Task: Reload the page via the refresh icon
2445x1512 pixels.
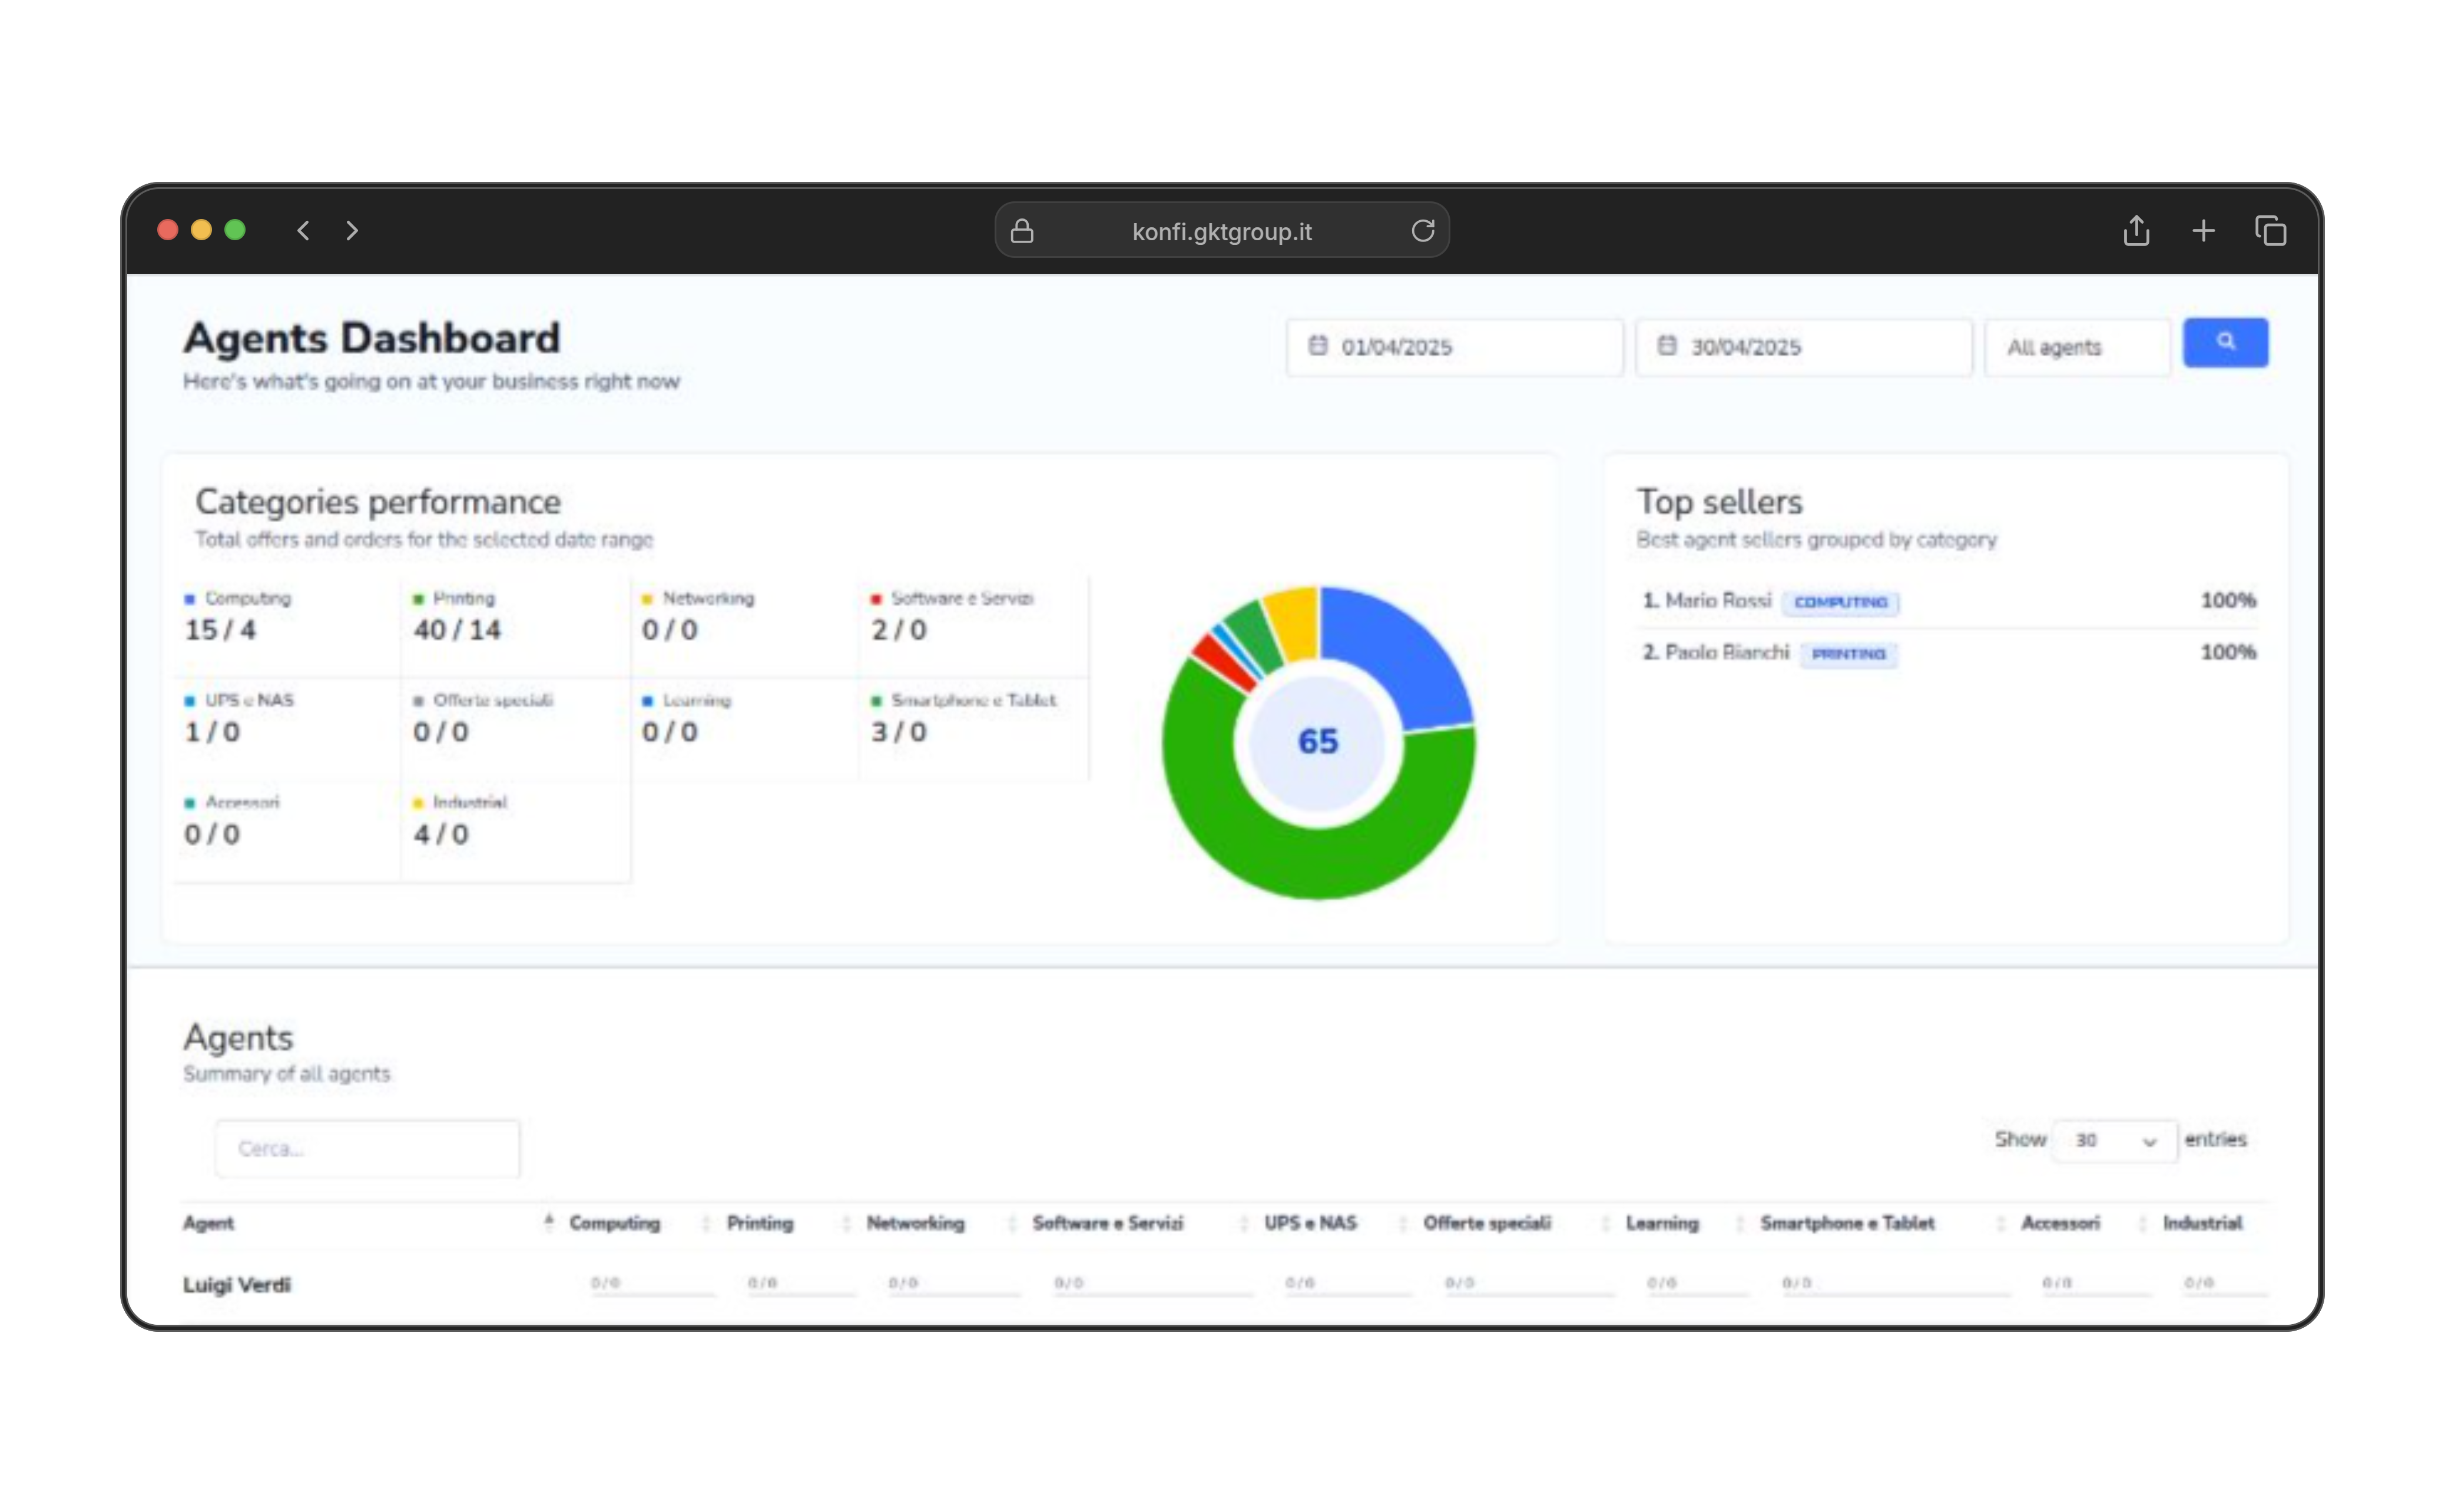Action: (x=1423, y=230)
